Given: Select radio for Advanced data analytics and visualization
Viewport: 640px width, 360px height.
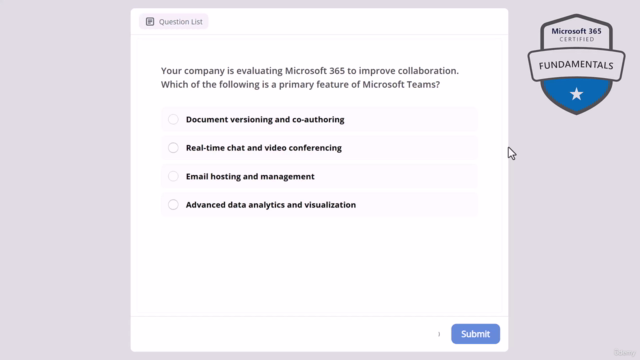Looking at the screenshot, I should point(173,204).
